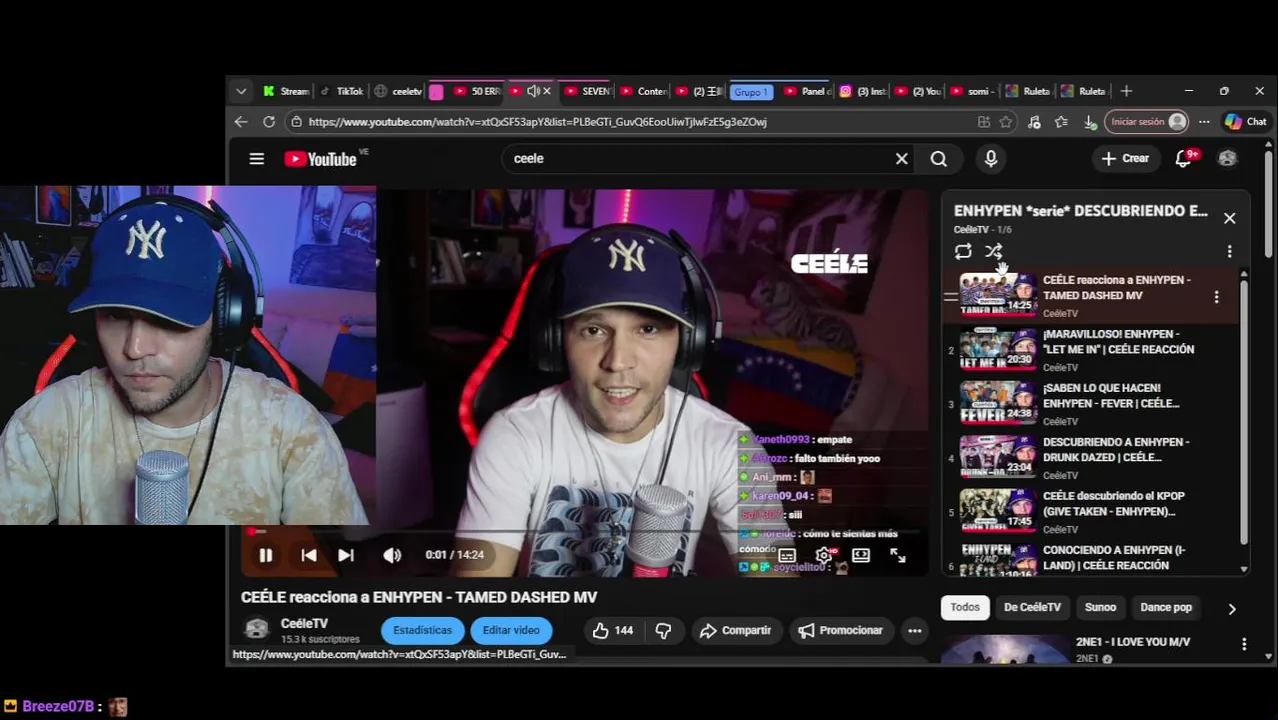Show more filter chips with arrow
Viewport: 1278px width, 720px height.
pyautogui.click(x=1232, y=608)
